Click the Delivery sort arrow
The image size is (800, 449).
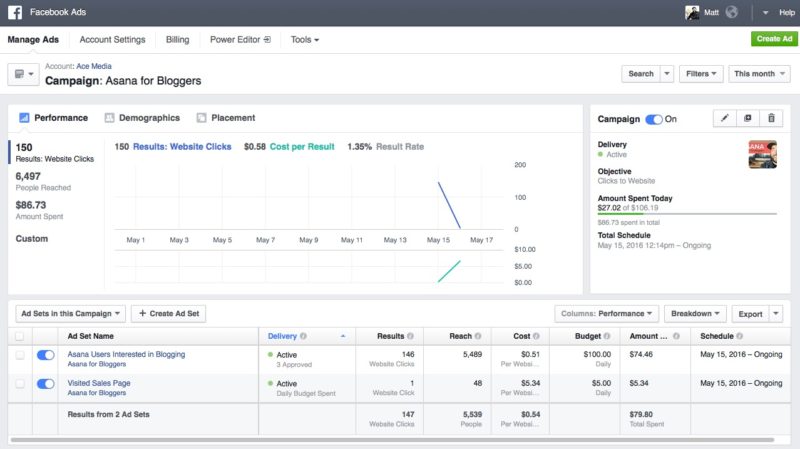(343, 336)
